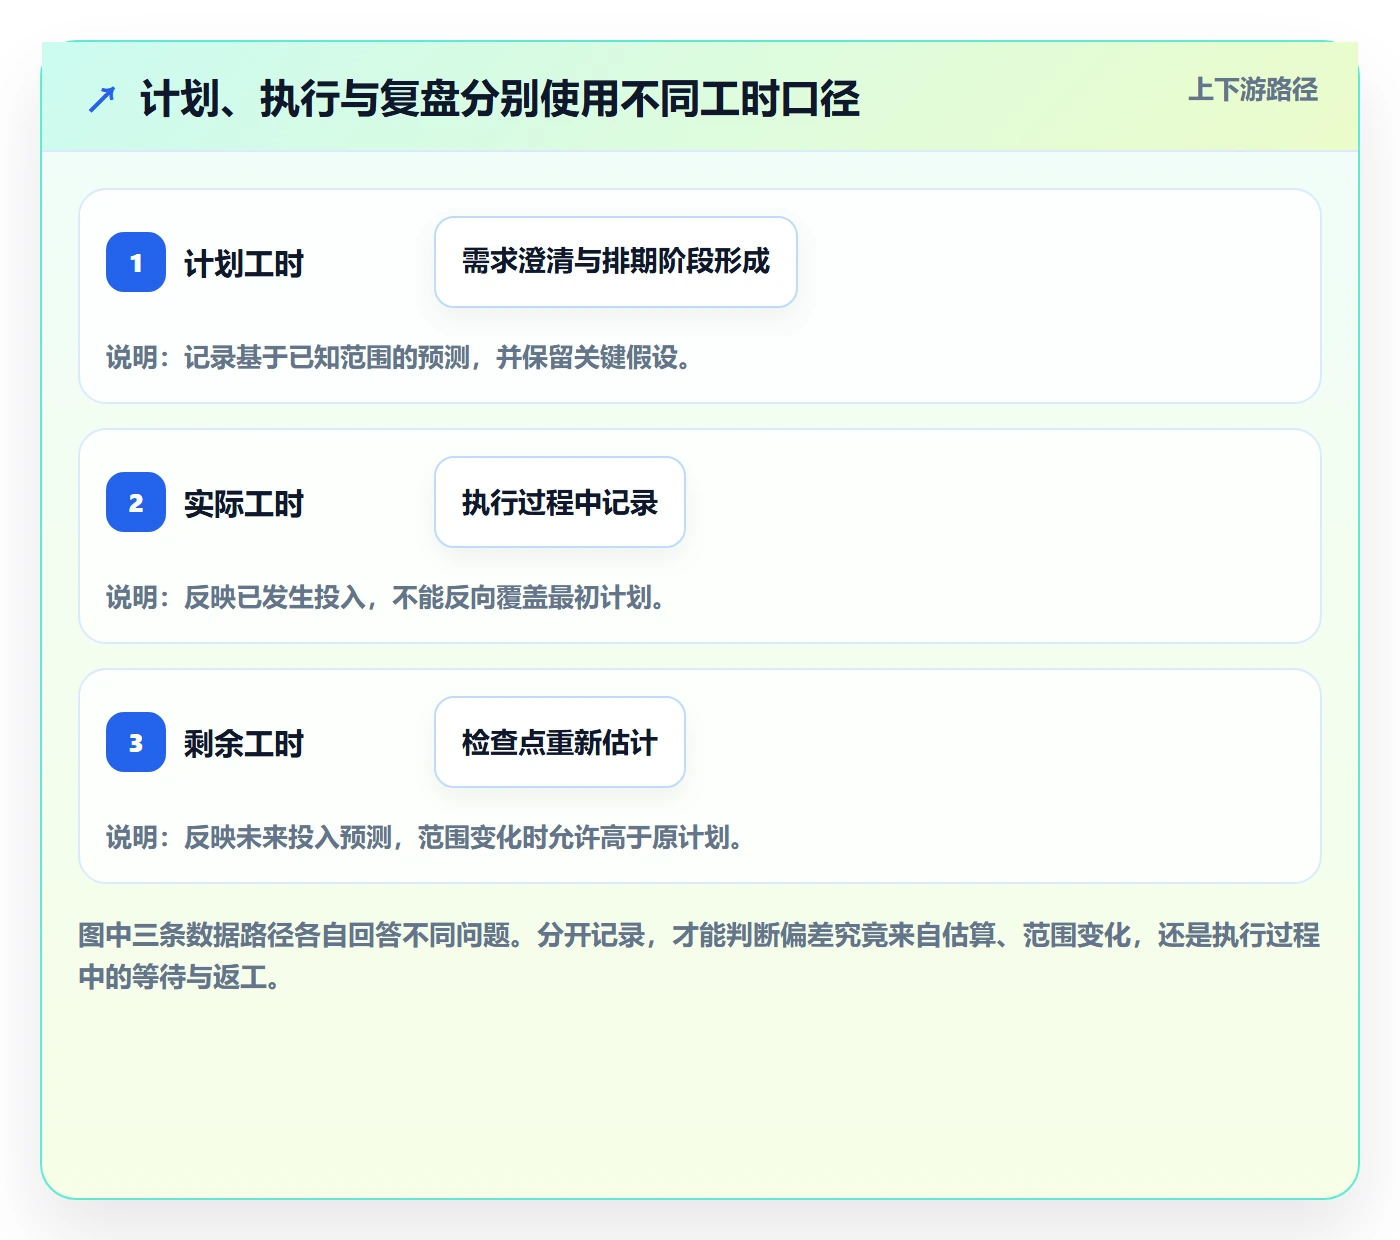Click the 上下游路径 label in header
The height and width of the screenshot is (1240, 1400).
coord(1253,90)
